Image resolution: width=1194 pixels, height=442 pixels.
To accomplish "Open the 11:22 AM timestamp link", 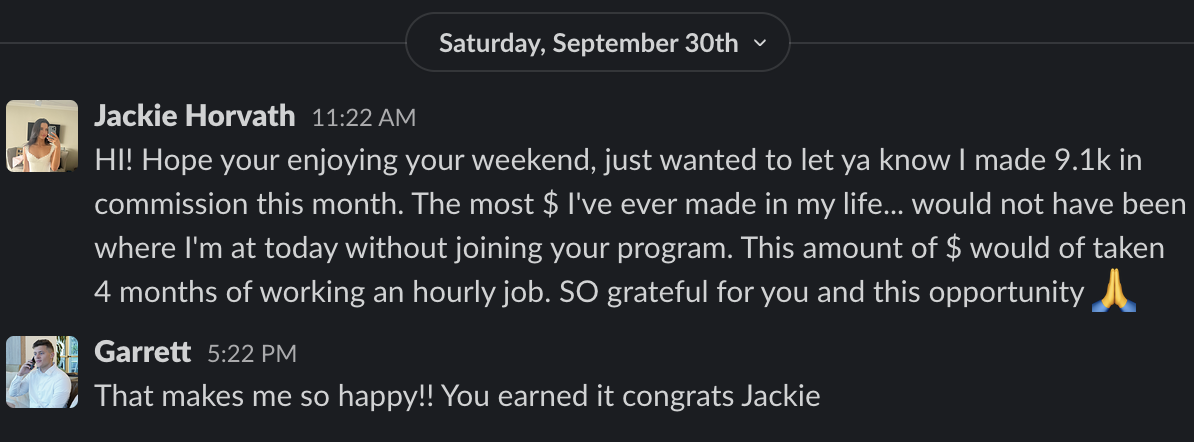I will 363,118.
